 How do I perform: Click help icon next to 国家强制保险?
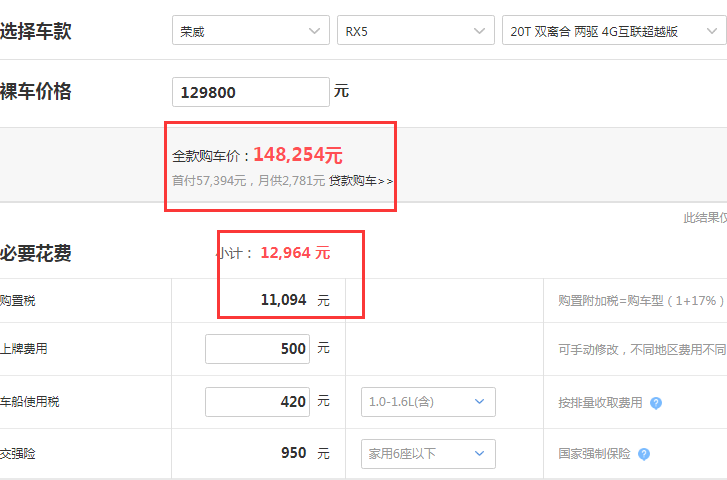tap(644, 454)
